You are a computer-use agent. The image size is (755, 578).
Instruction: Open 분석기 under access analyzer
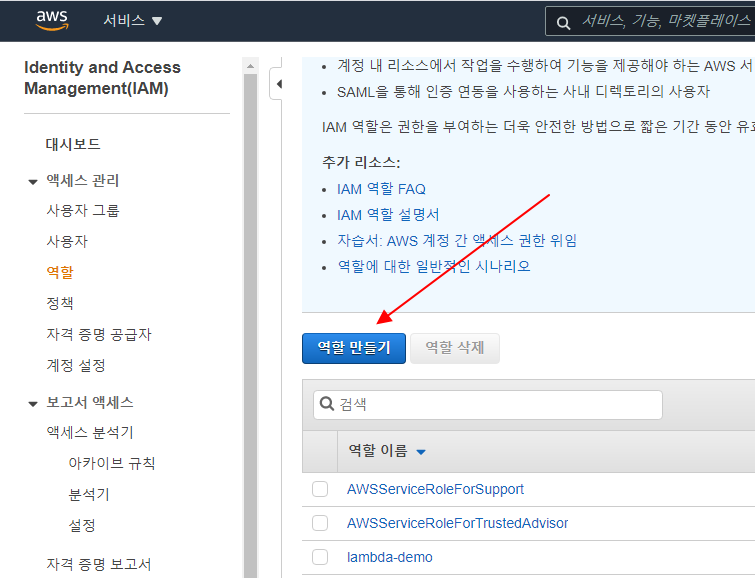pos(89,494)
